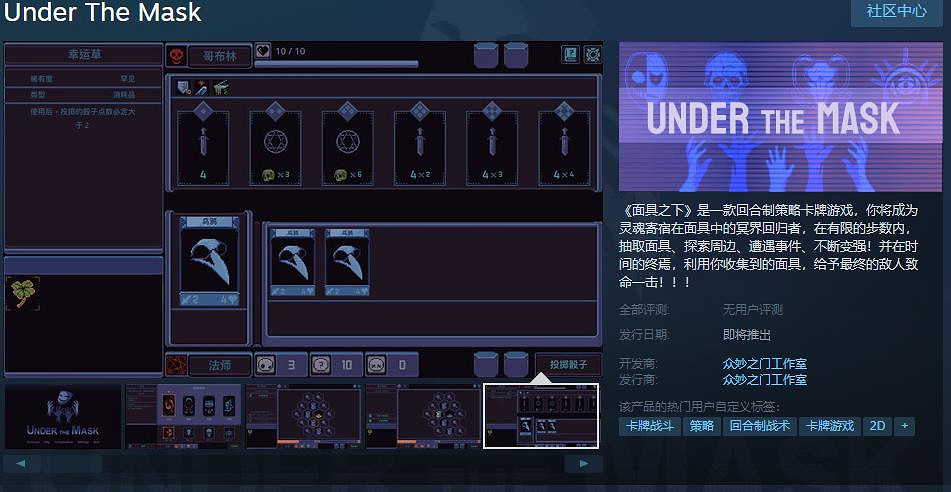
Task: Click the four-leaf clover item icon
Action: tap(23, 294)
